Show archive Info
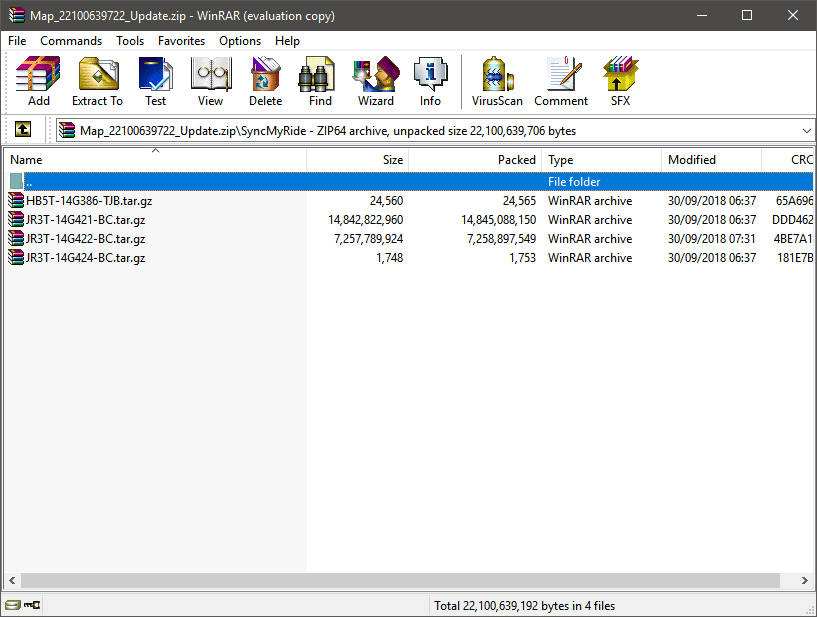 click(x=430, y=81)
